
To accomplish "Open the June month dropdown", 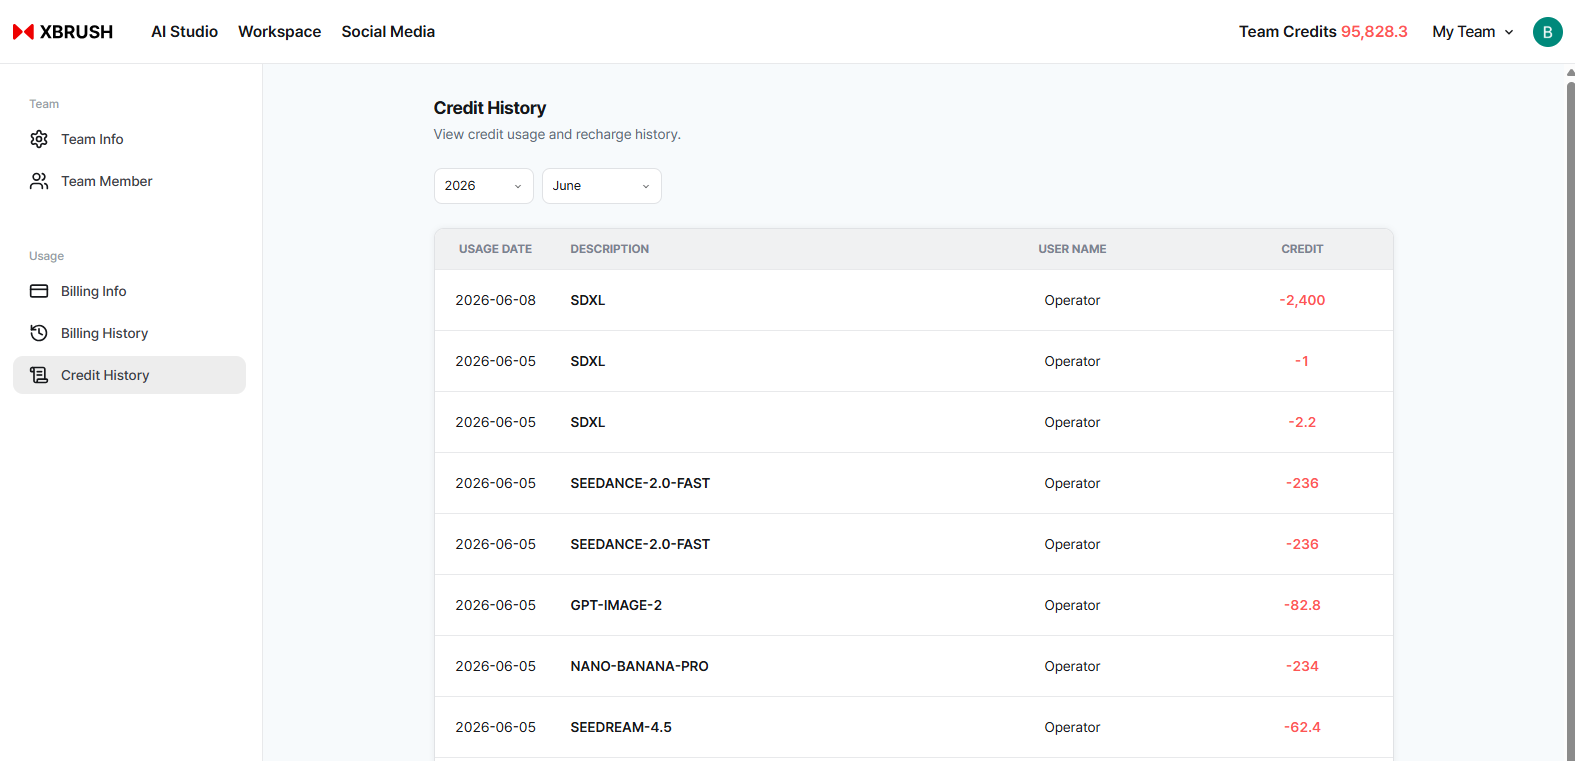I will click(x=602, y=186).
